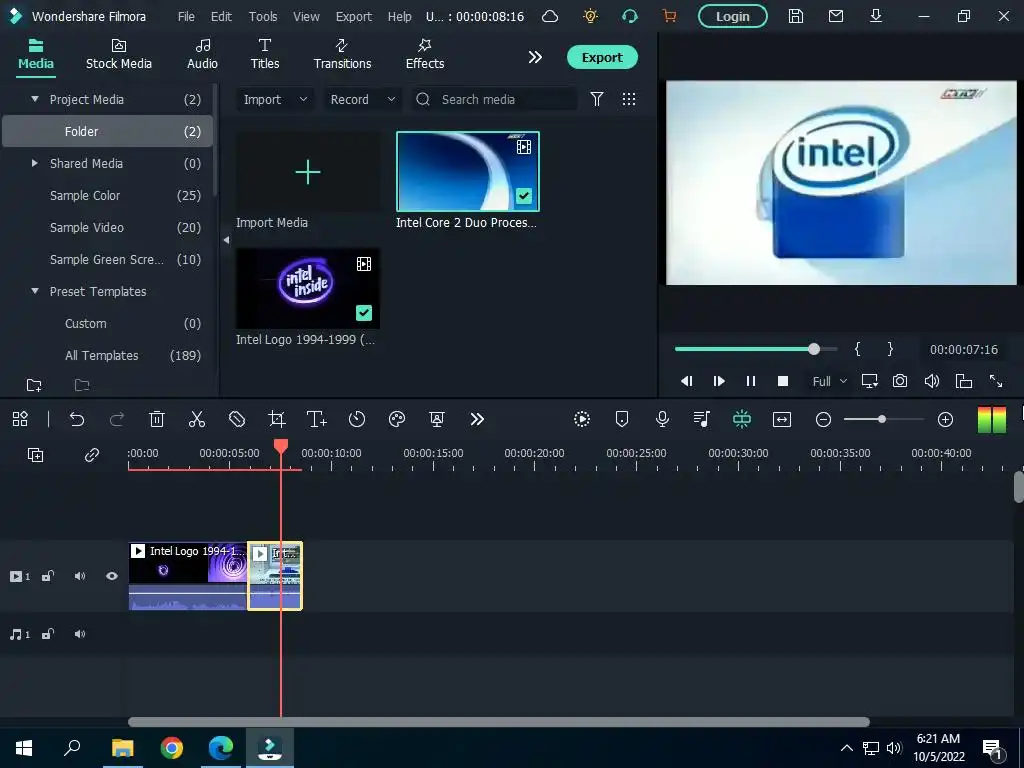Toggle timeline snapping icon

click(742, 419)
